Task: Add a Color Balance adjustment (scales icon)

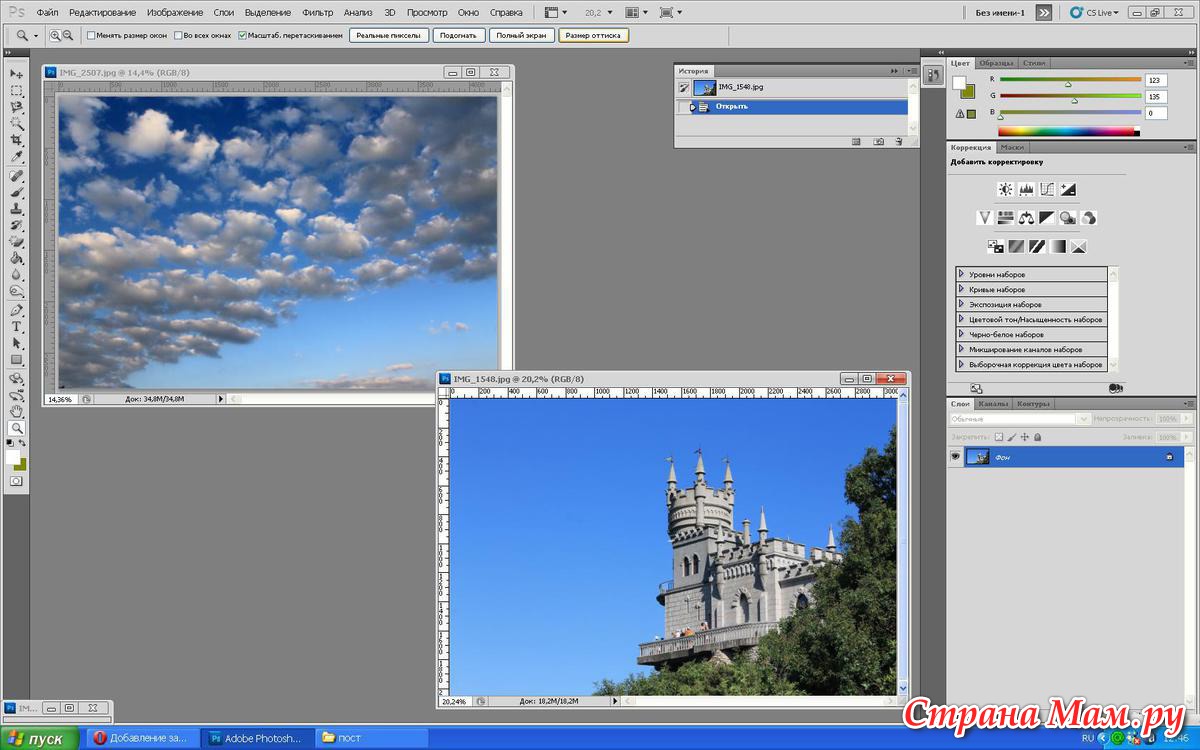Action: 1026,217
